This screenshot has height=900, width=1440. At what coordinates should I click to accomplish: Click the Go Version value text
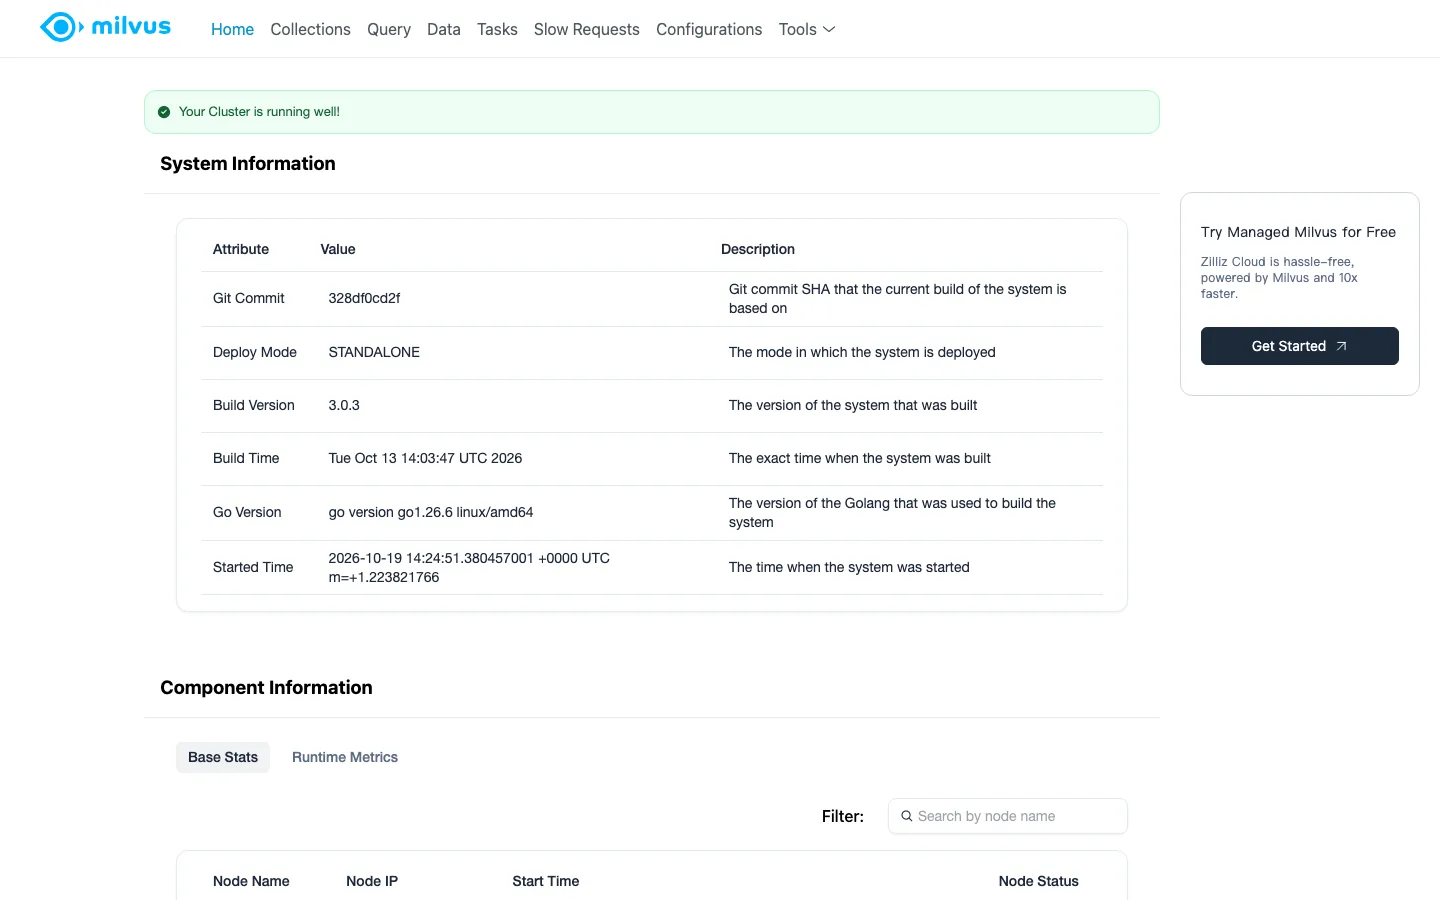pos(431,512)
